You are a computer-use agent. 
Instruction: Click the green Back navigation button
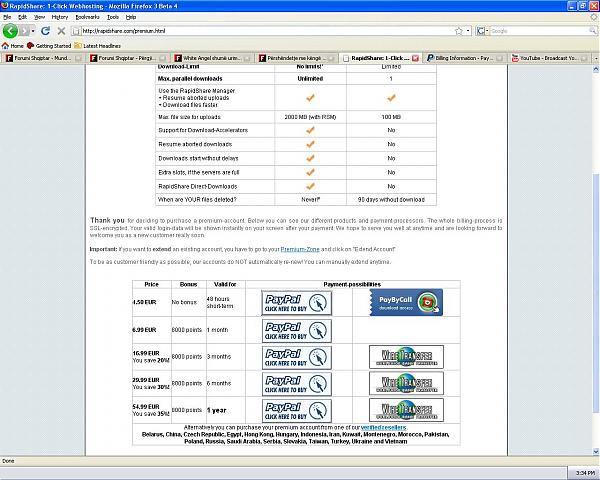coord(10,31)
